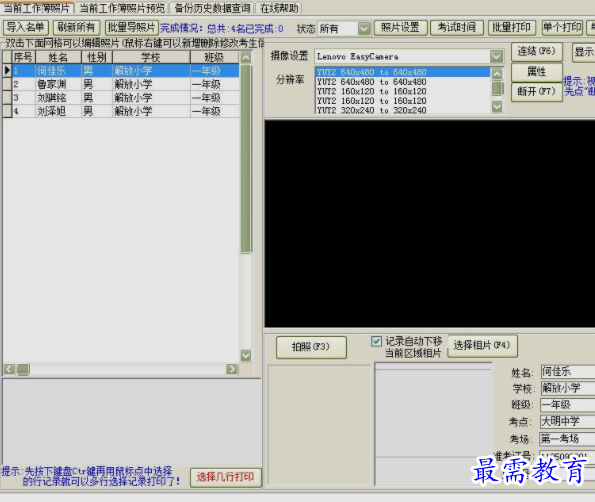The width and height of the screenshot is (595, 502).
Task: Click the 考点 input field with 大明中学
Action: pyautogui.click(x=568, y=421)
